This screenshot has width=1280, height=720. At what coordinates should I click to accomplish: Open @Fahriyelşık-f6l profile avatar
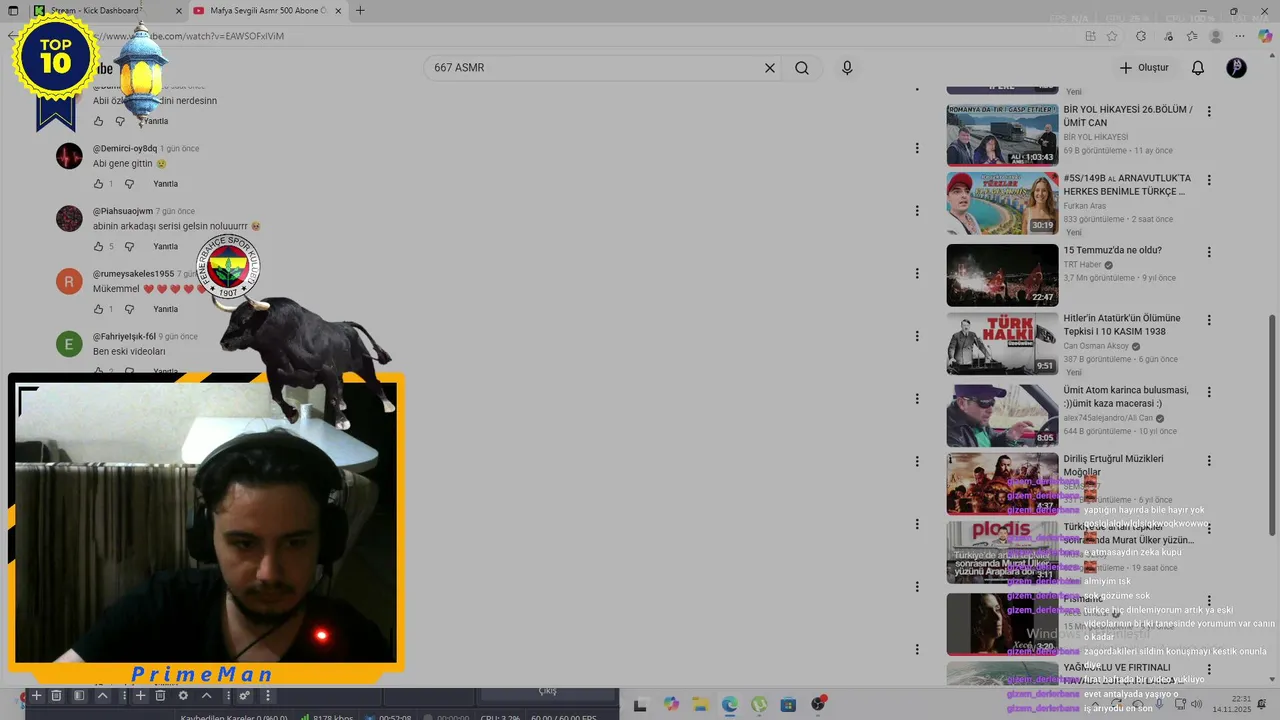pos(69,344)
